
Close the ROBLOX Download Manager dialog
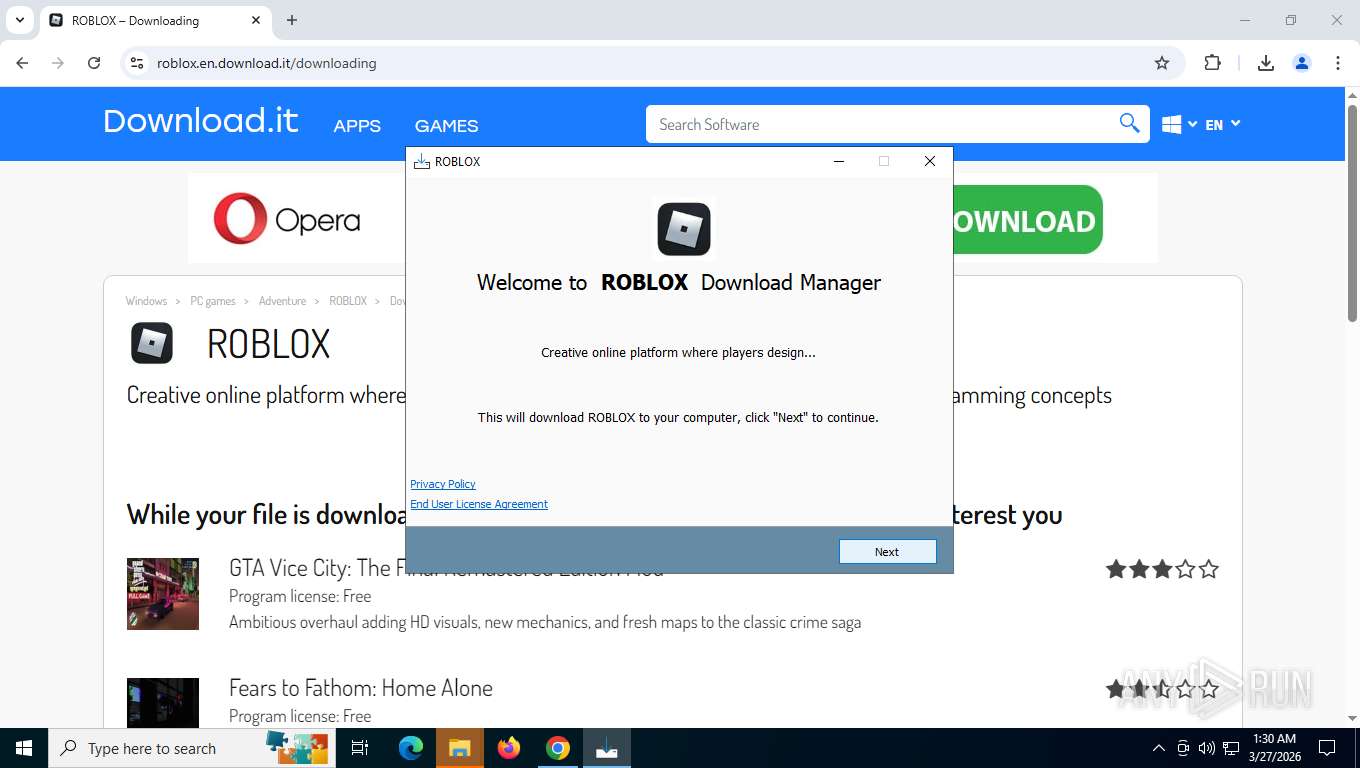(x=930, y=161)
